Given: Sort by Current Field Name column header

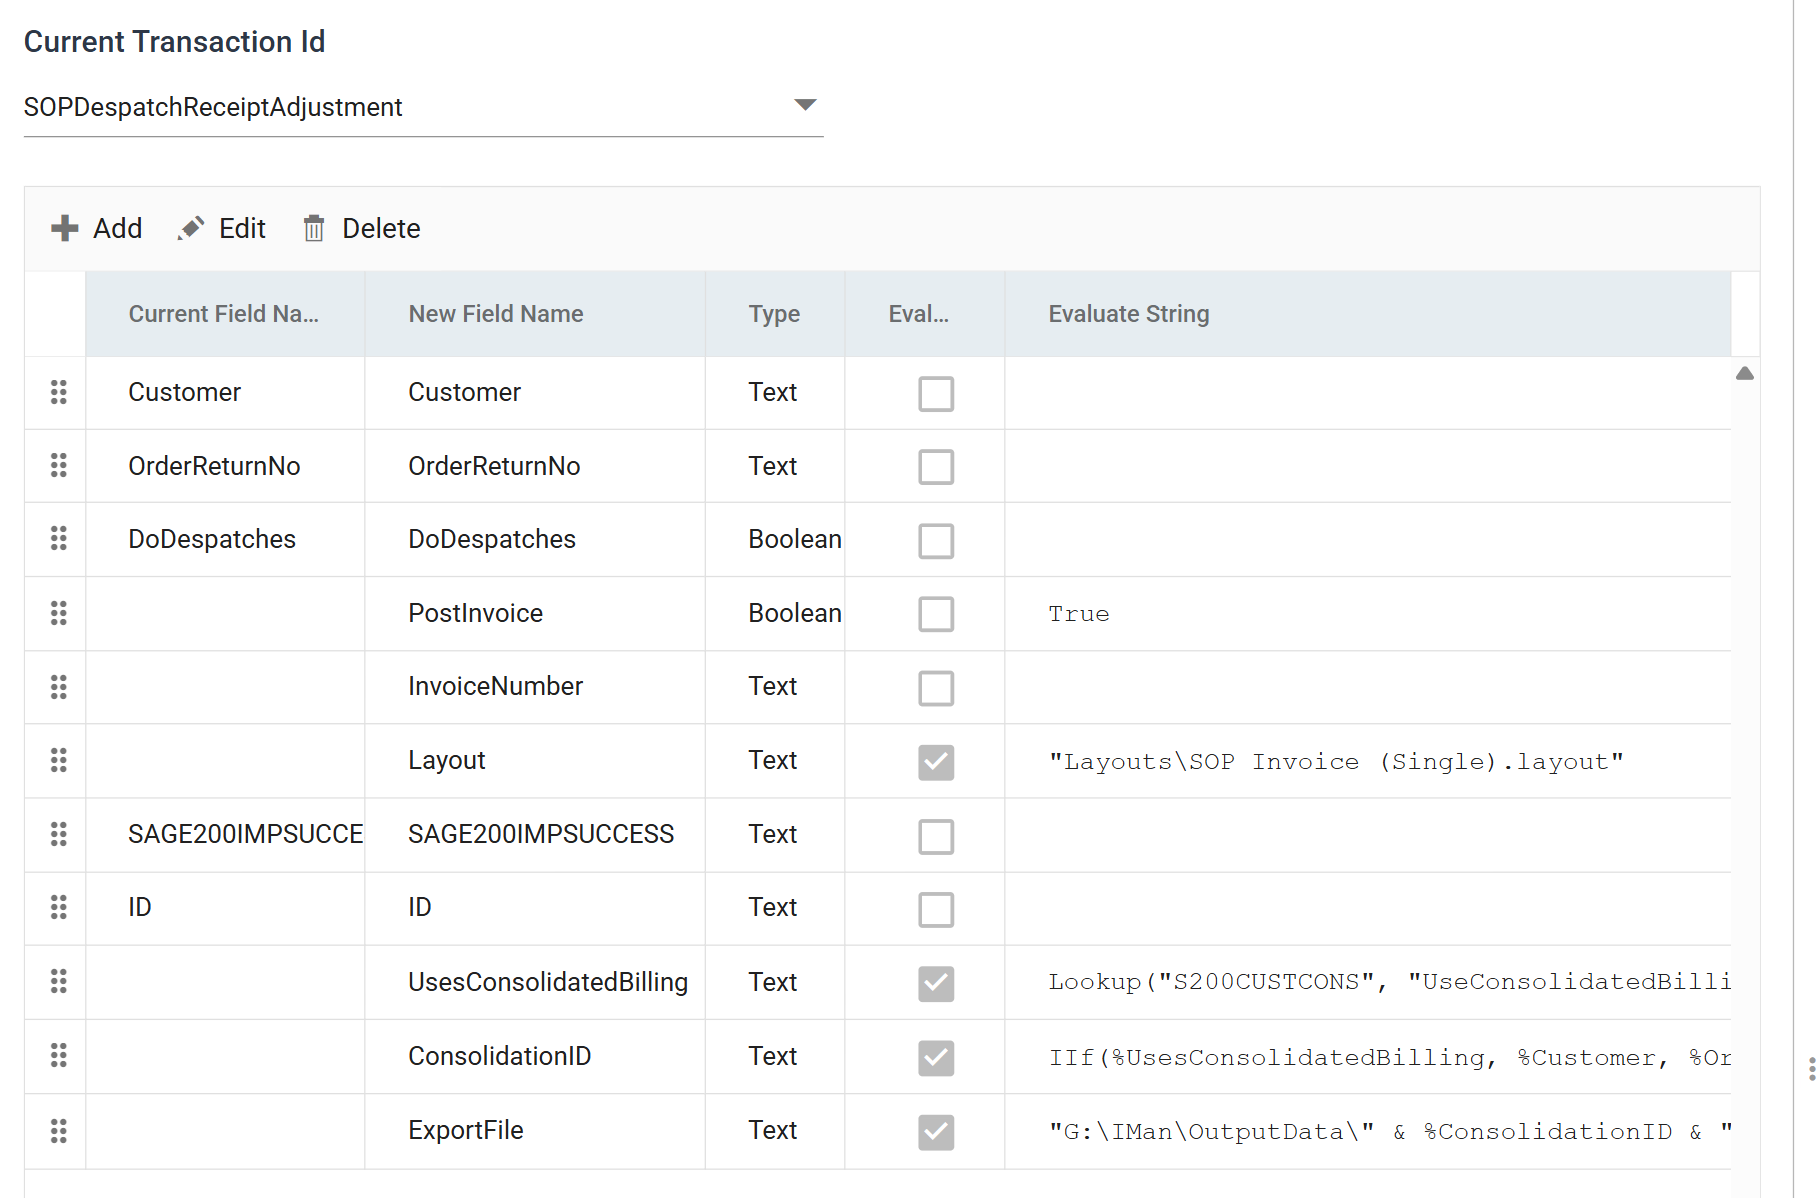Looking at the screenshot, I should pos(225,314).
